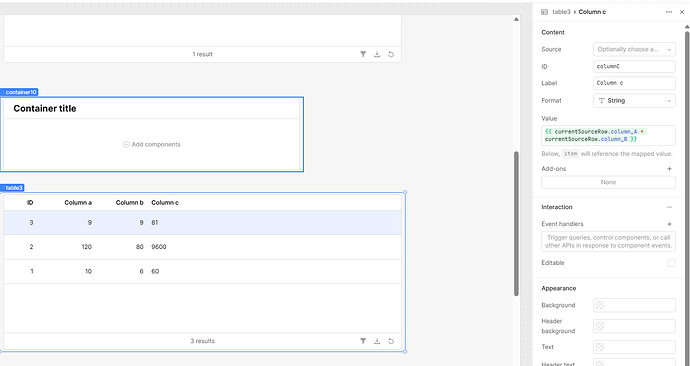Click the None add-ons button

pos(608,182)
